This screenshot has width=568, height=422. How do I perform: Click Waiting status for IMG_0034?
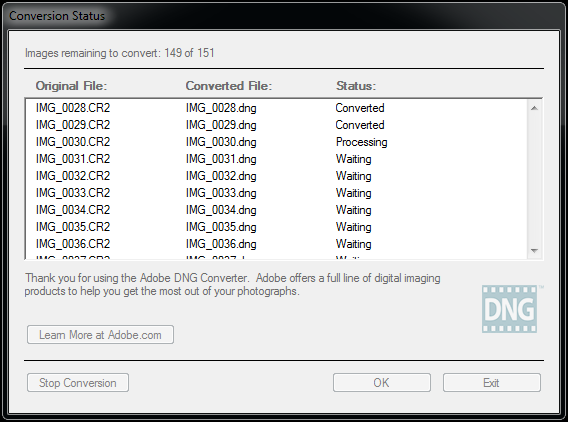pyautogui.click(x=354, y=210)
